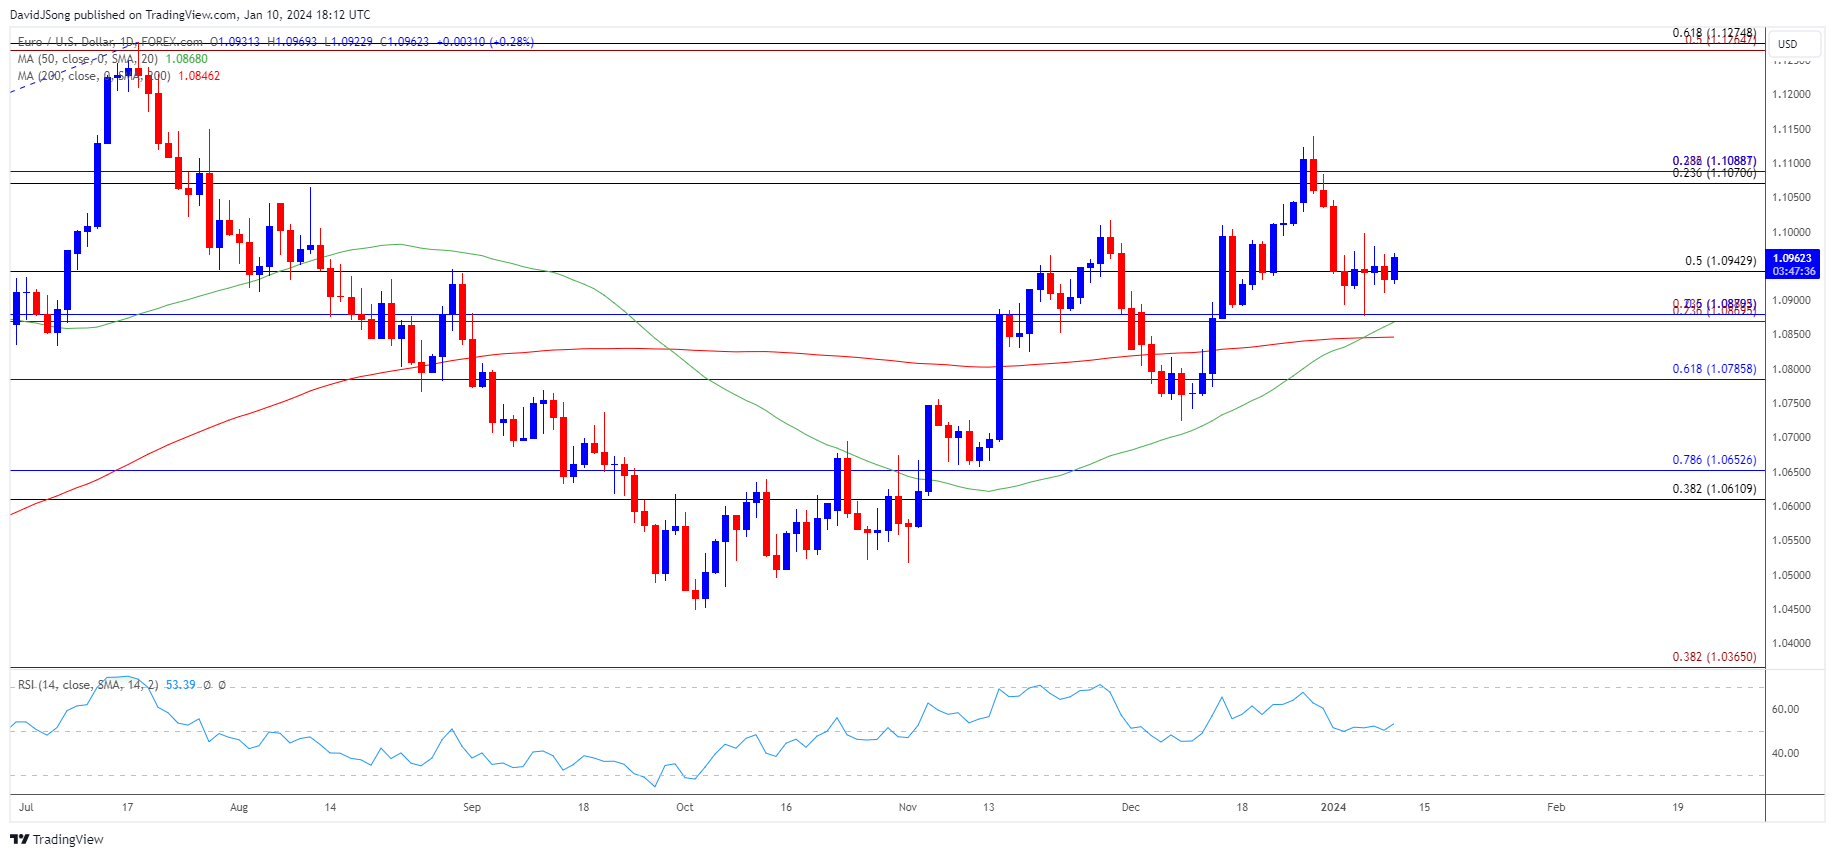Screen dimensions: 1835x857
Task: Click the close value C1.09623 in legend
Action: tap(404, 42)
